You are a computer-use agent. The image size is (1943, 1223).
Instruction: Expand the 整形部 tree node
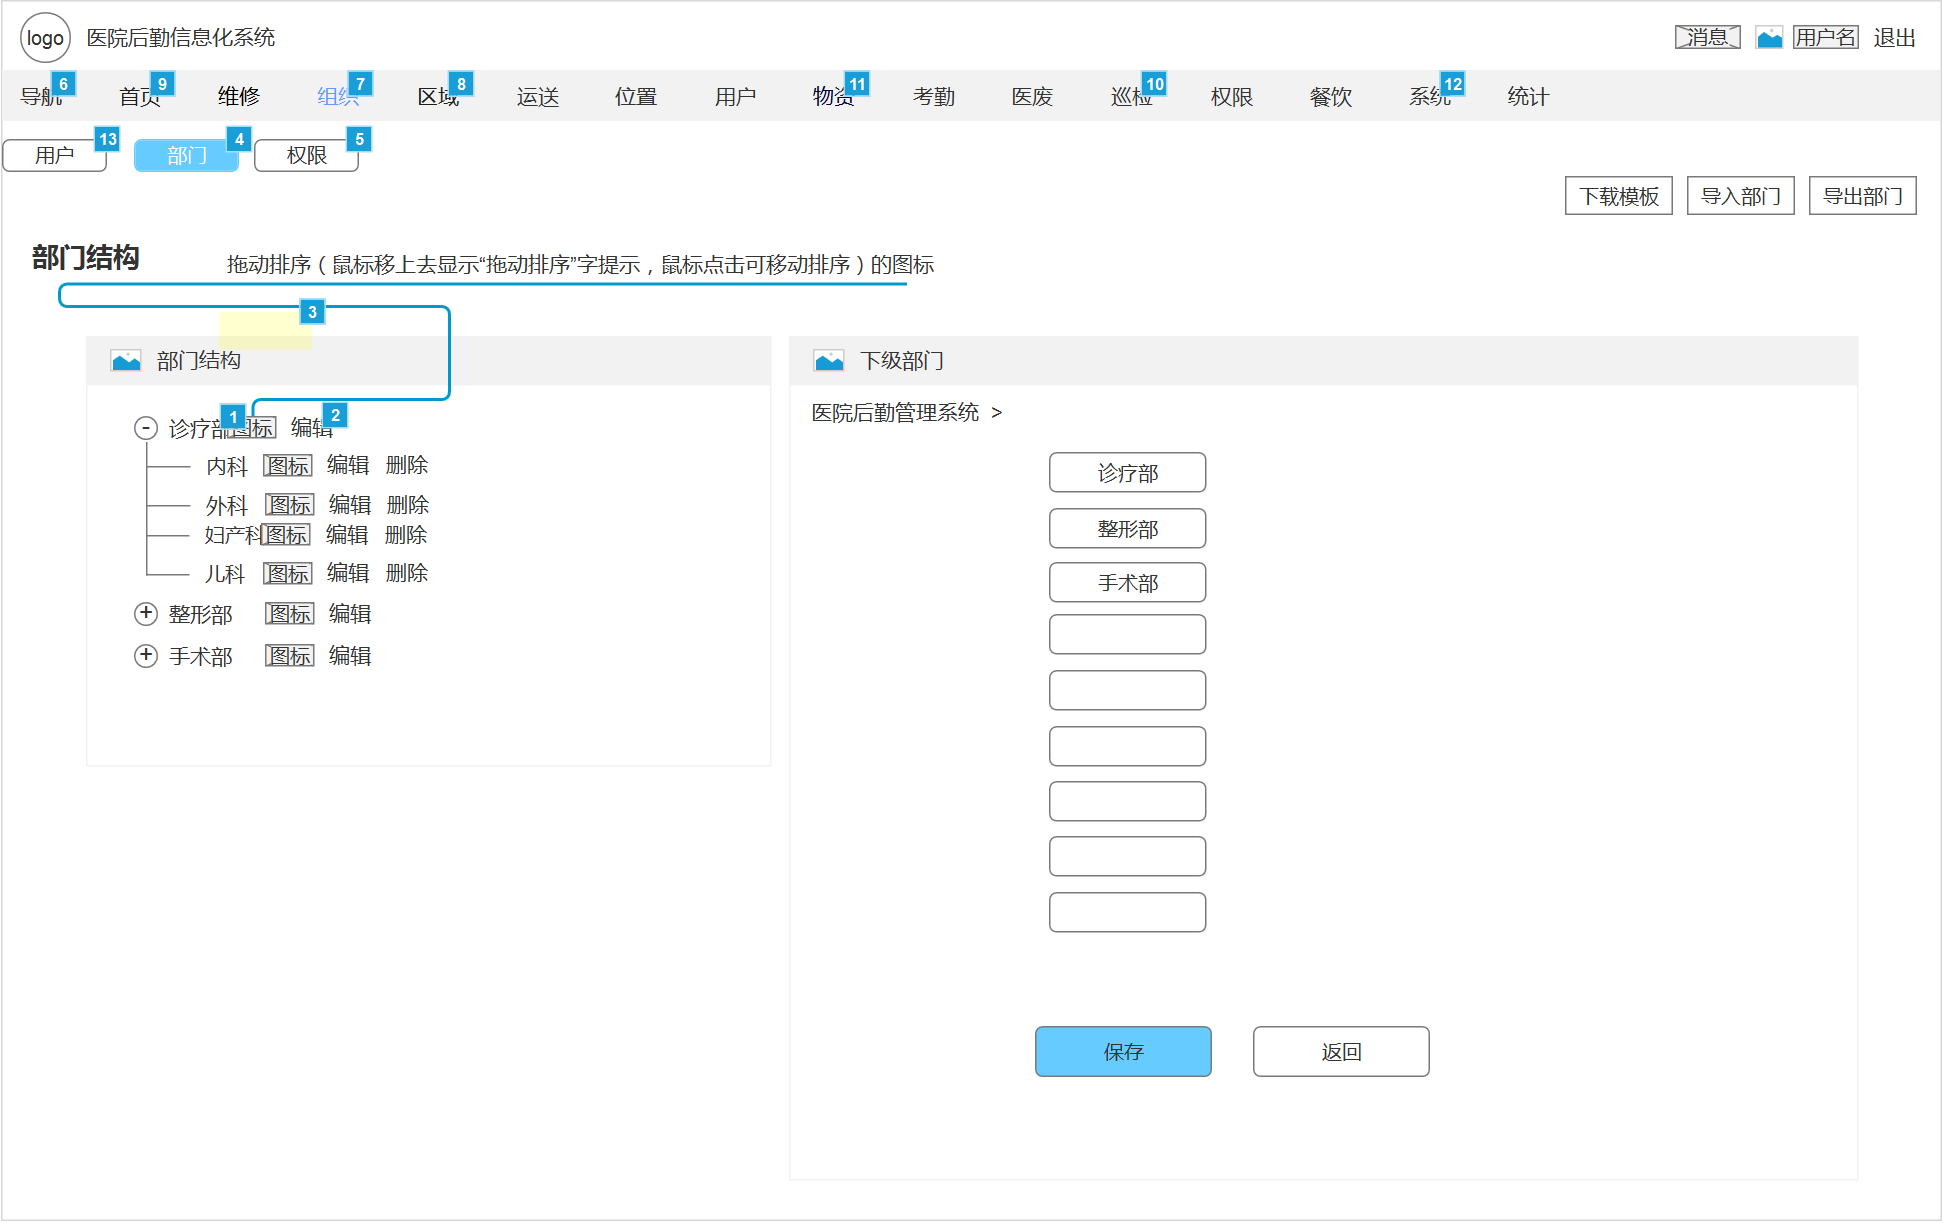pos(146,613)
